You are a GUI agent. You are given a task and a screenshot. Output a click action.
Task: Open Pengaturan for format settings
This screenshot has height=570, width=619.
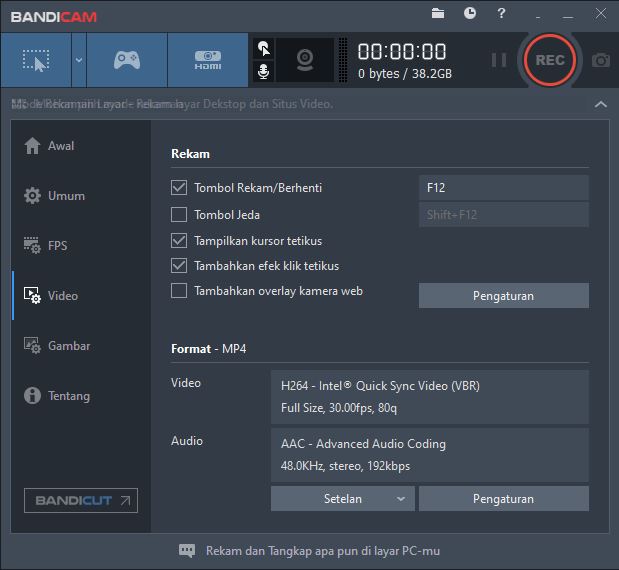point(504,499)
